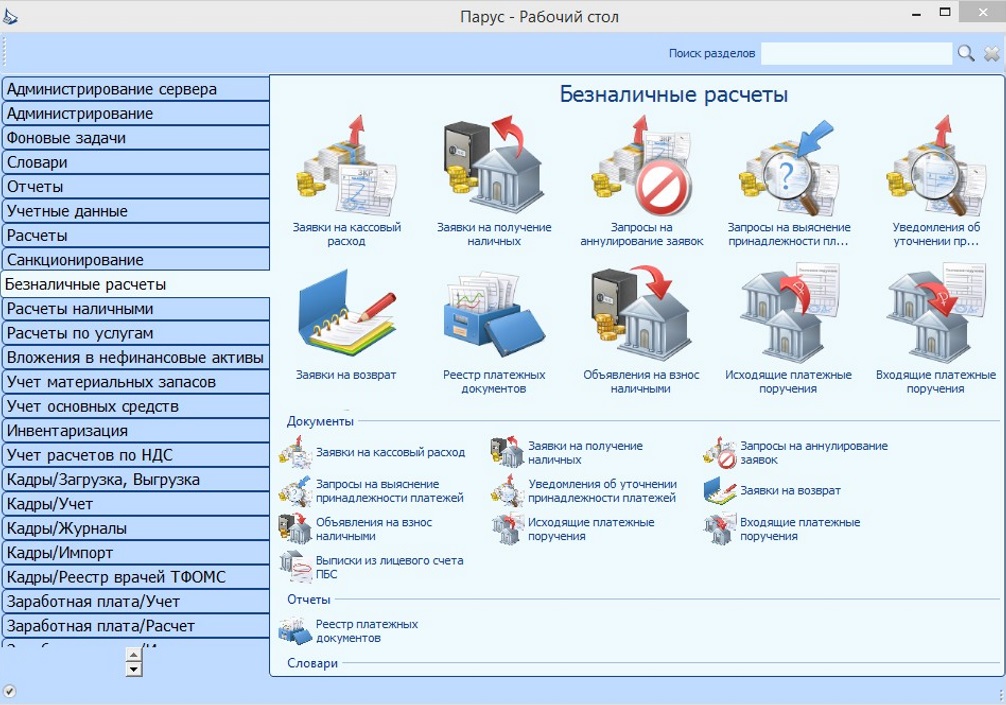Open Учет материальных запасов section
The image size is (1006, 705).
click(135, 382)
